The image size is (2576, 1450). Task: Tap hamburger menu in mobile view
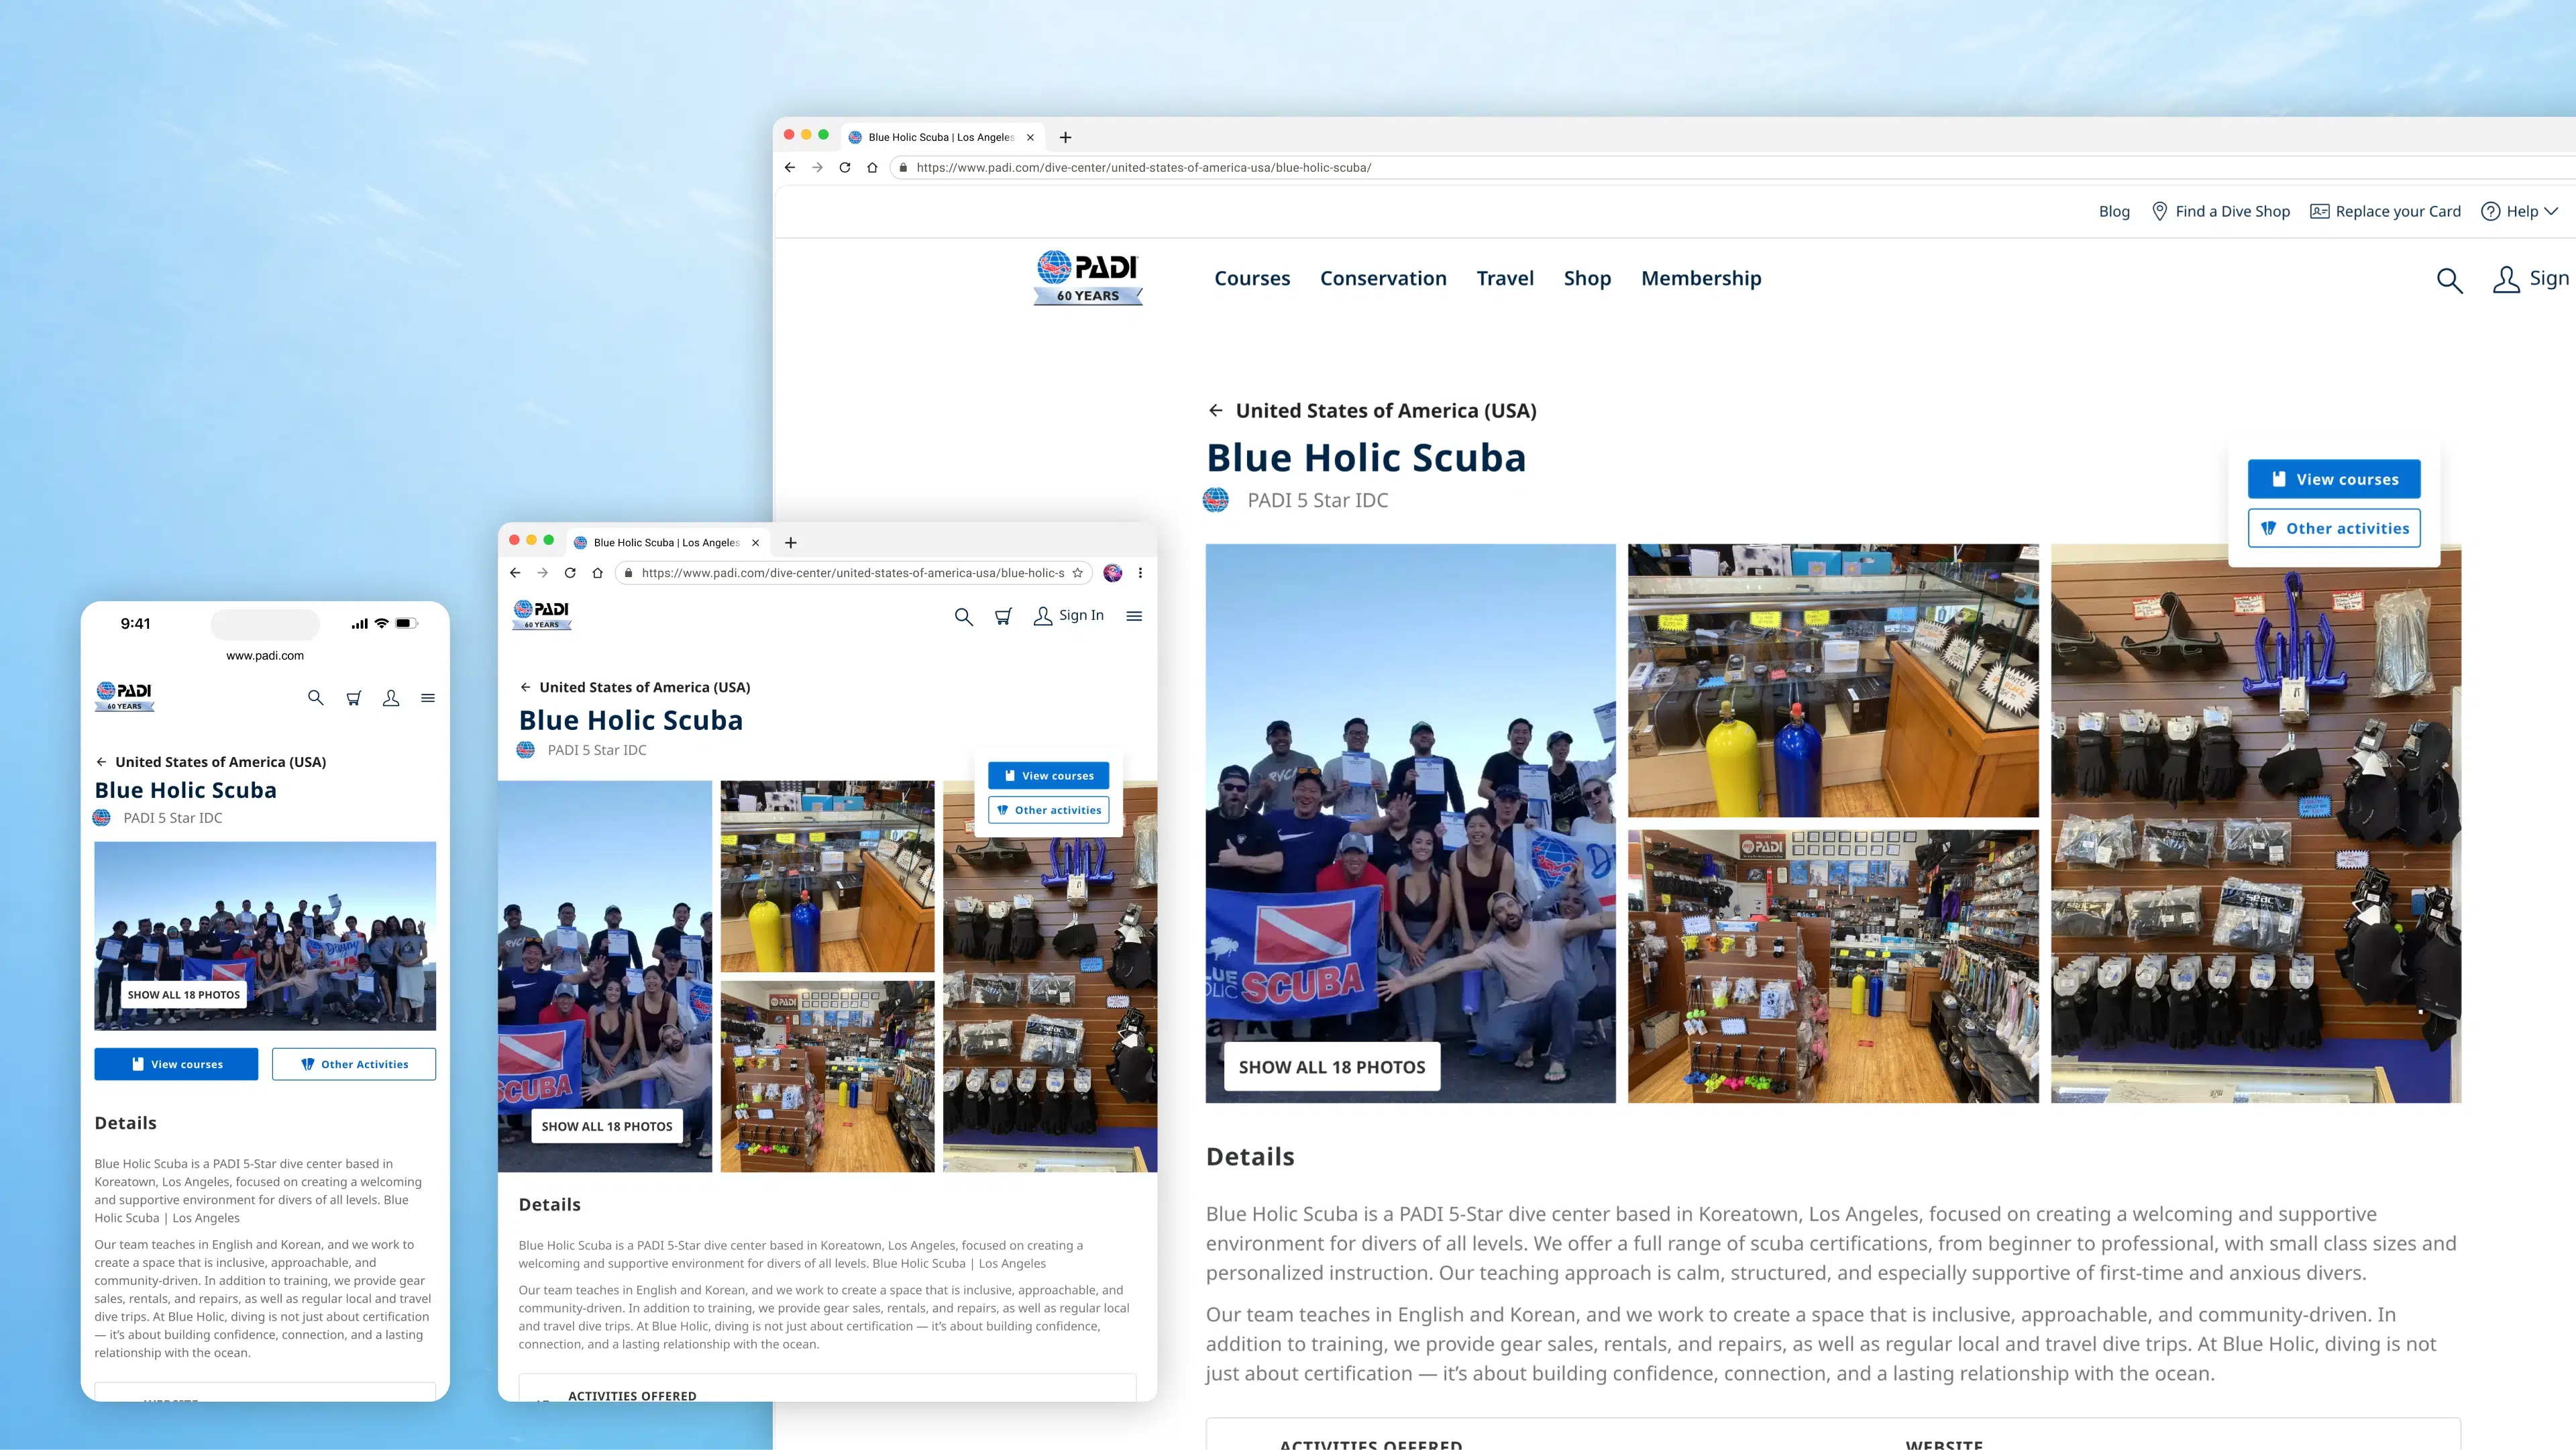tap(428, 698)
